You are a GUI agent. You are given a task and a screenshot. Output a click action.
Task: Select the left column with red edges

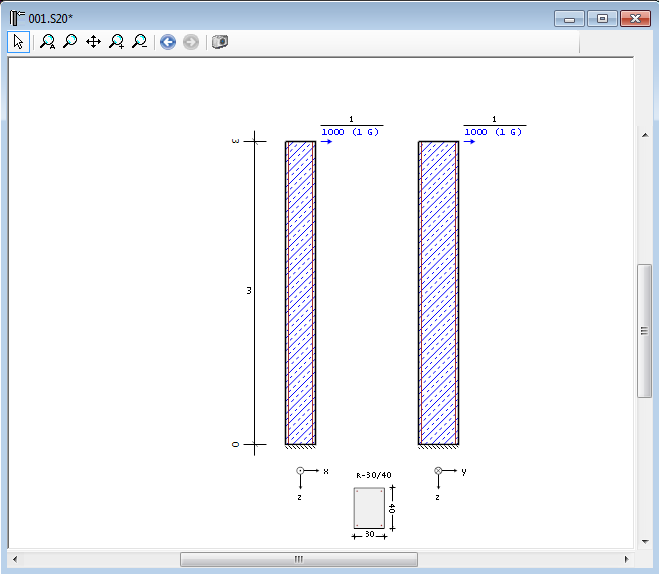(x=300, y=292)
